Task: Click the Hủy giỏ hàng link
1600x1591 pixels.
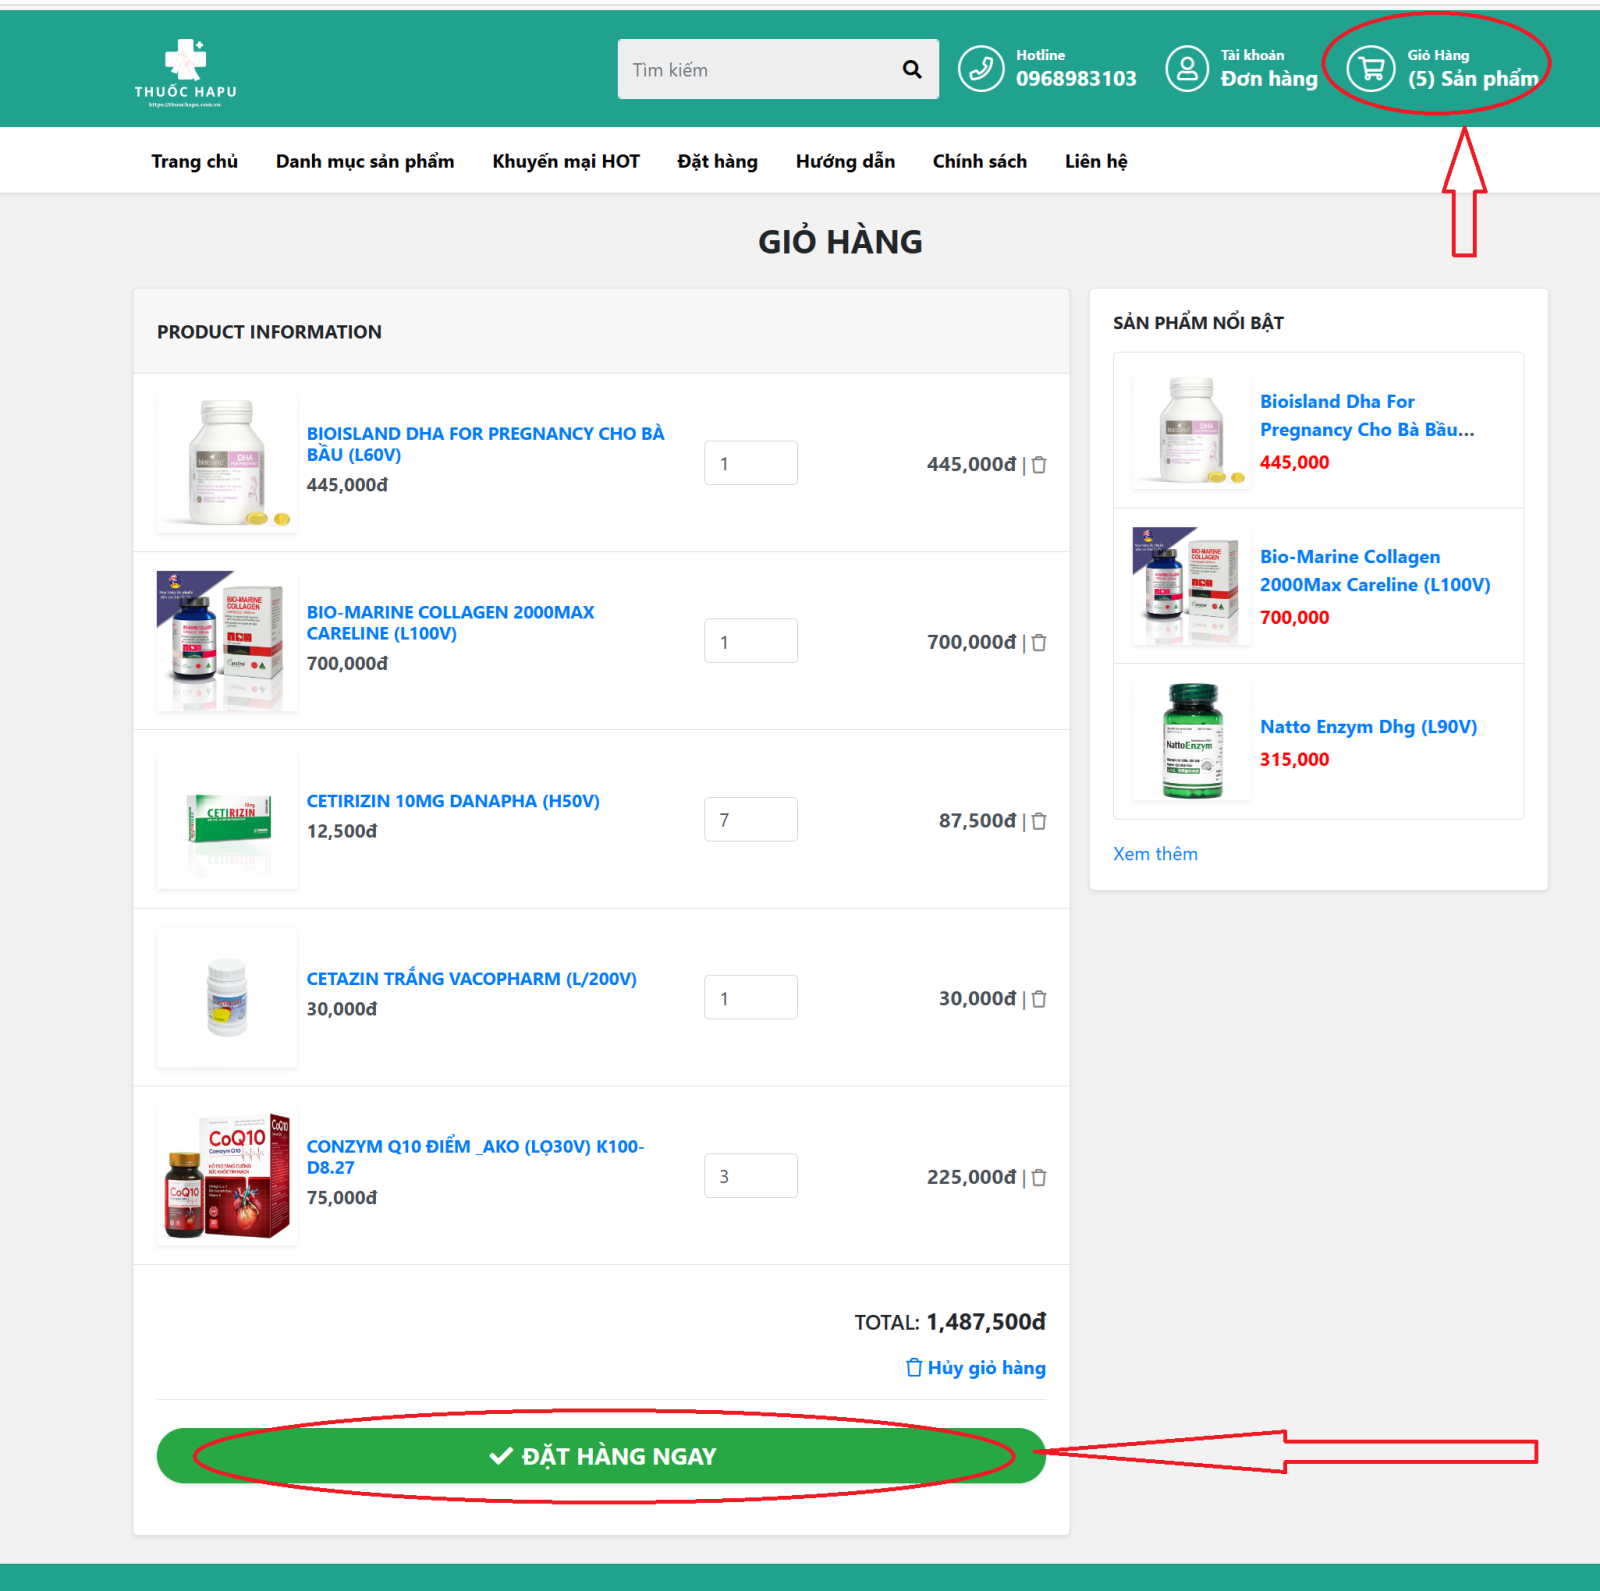Action: (976, 1368)
